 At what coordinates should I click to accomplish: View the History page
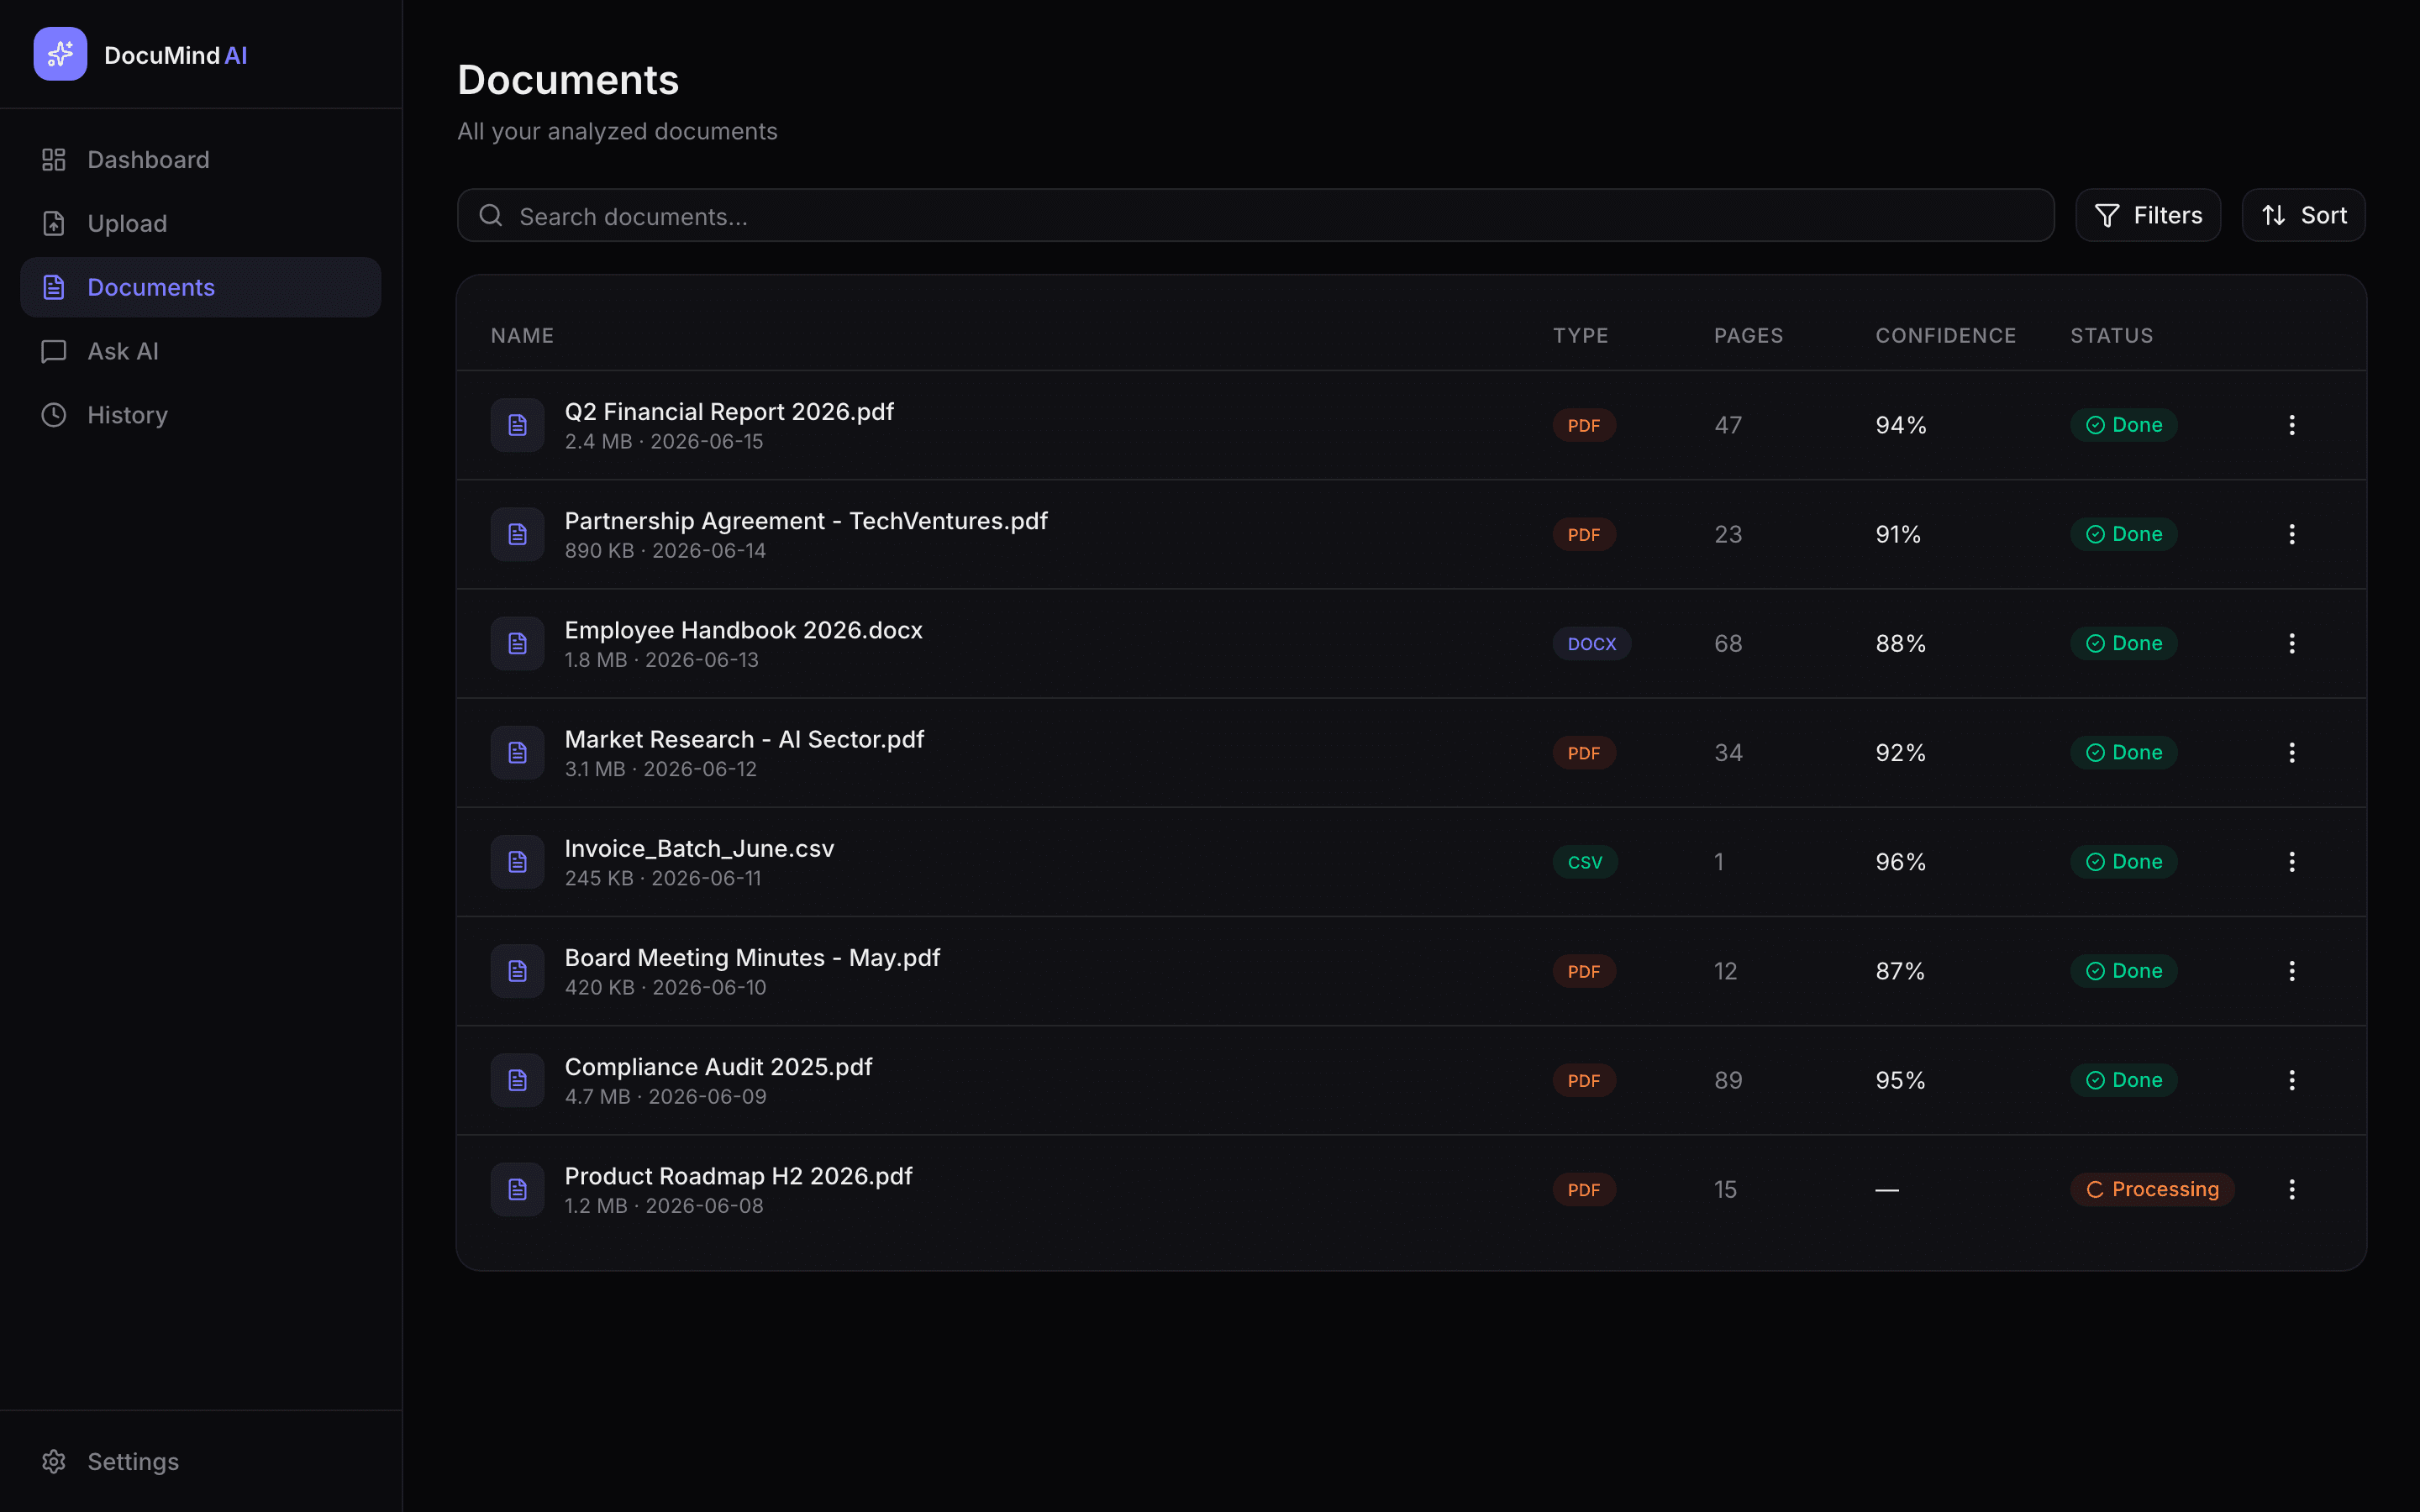(x=201, y=415)
